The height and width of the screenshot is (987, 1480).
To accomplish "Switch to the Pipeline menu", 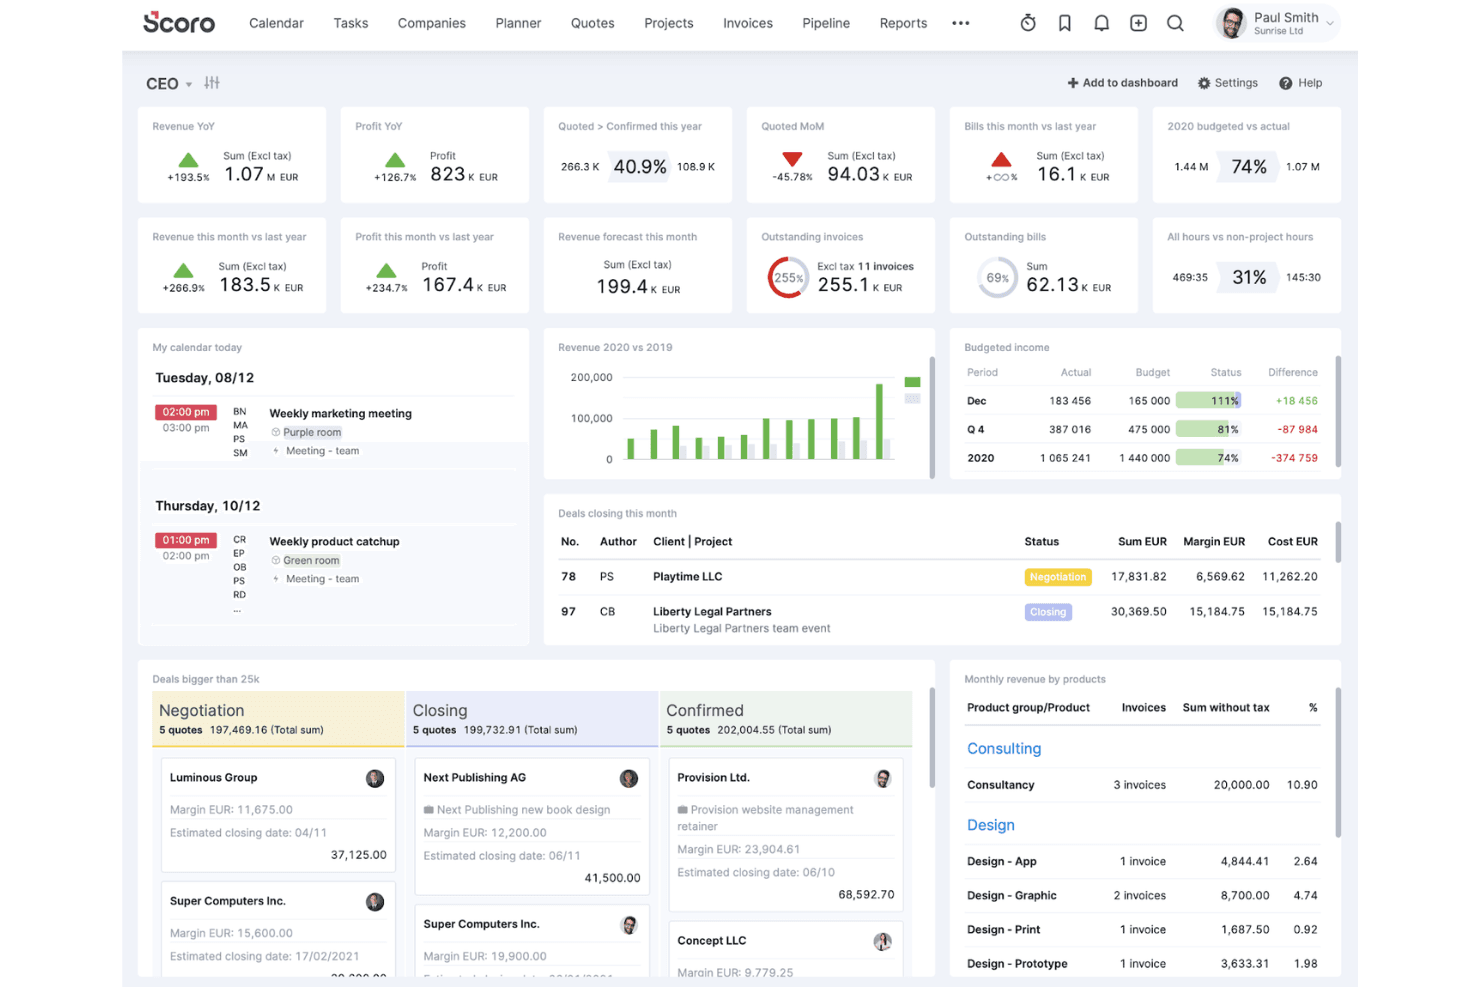I will 826,23.
